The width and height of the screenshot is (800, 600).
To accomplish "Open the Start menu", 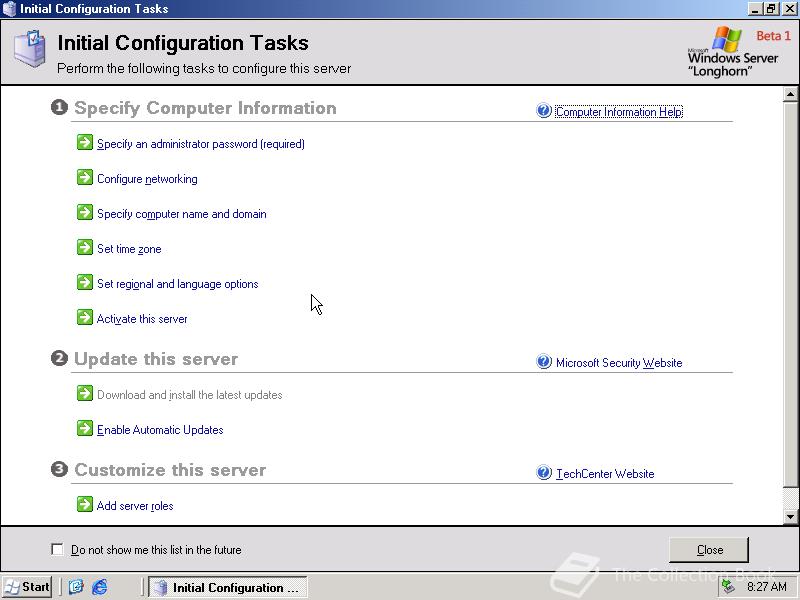I will [27, 587].
